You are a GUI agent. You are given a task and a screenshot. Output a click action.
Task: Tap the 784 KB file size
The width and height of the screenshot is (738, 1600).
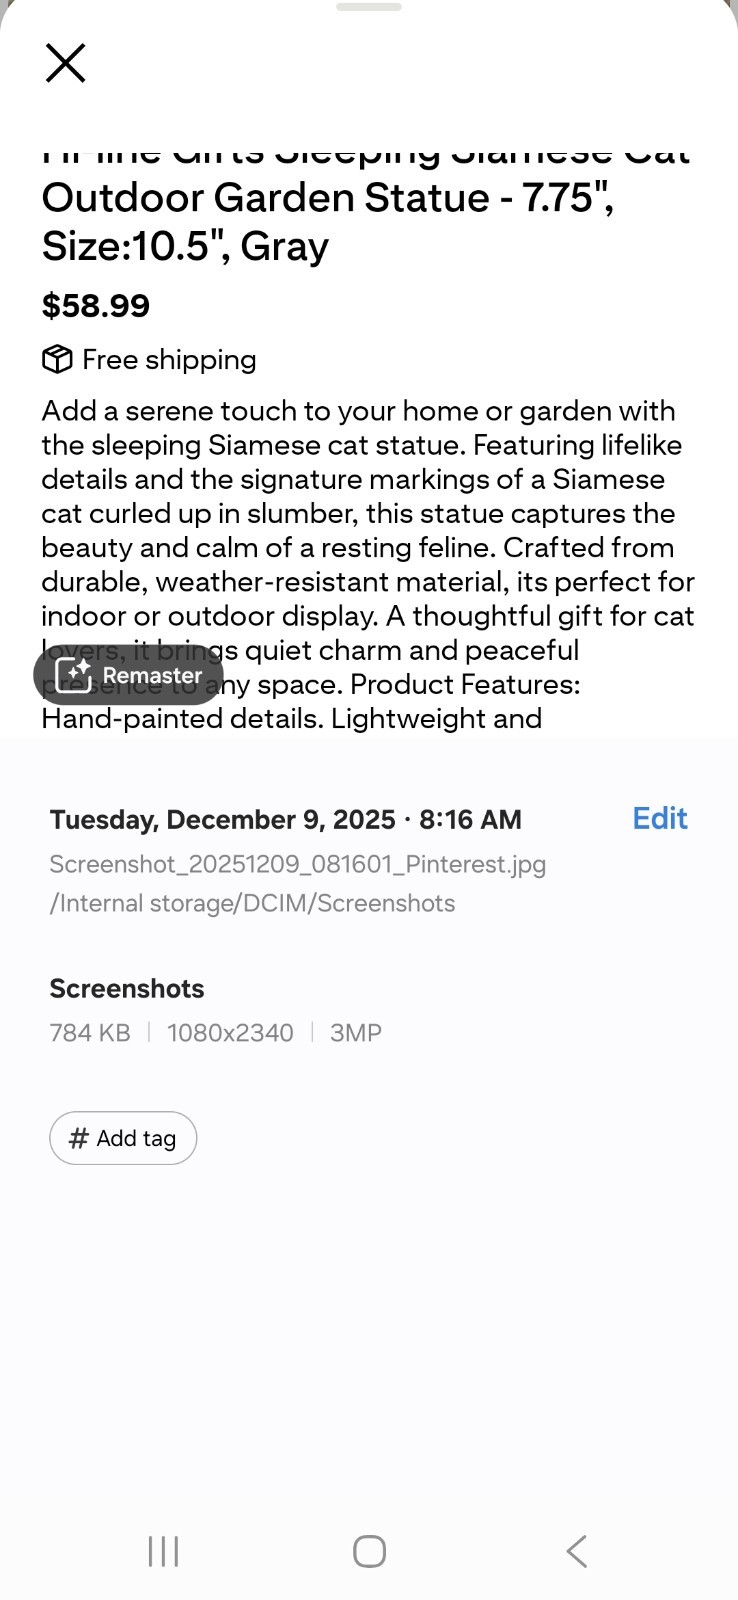click(x=90, y=1032)
